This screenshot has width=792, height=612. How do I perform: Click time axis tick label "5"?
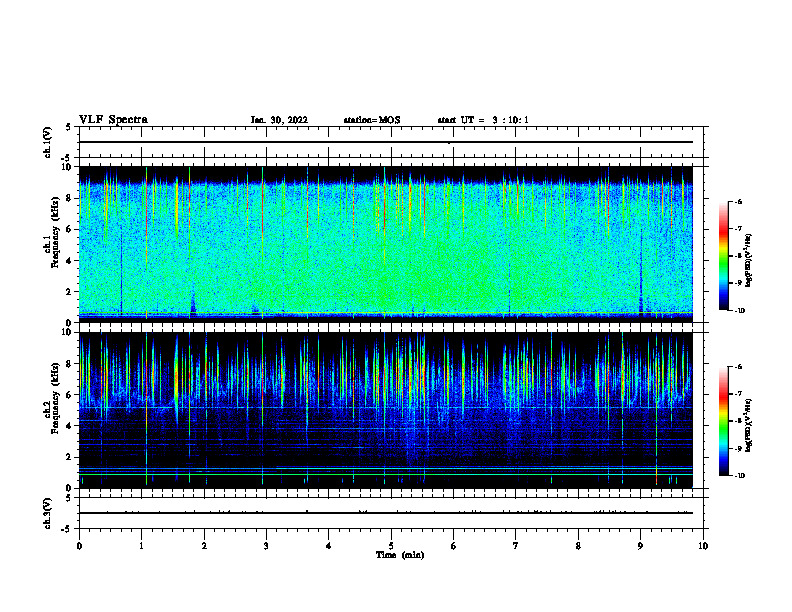(x=391, y=546)
